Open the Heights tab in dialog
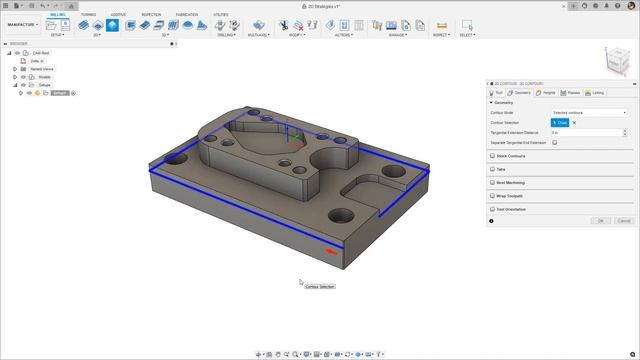The height and width of the screenshot is (360, 640). [545, 93]
